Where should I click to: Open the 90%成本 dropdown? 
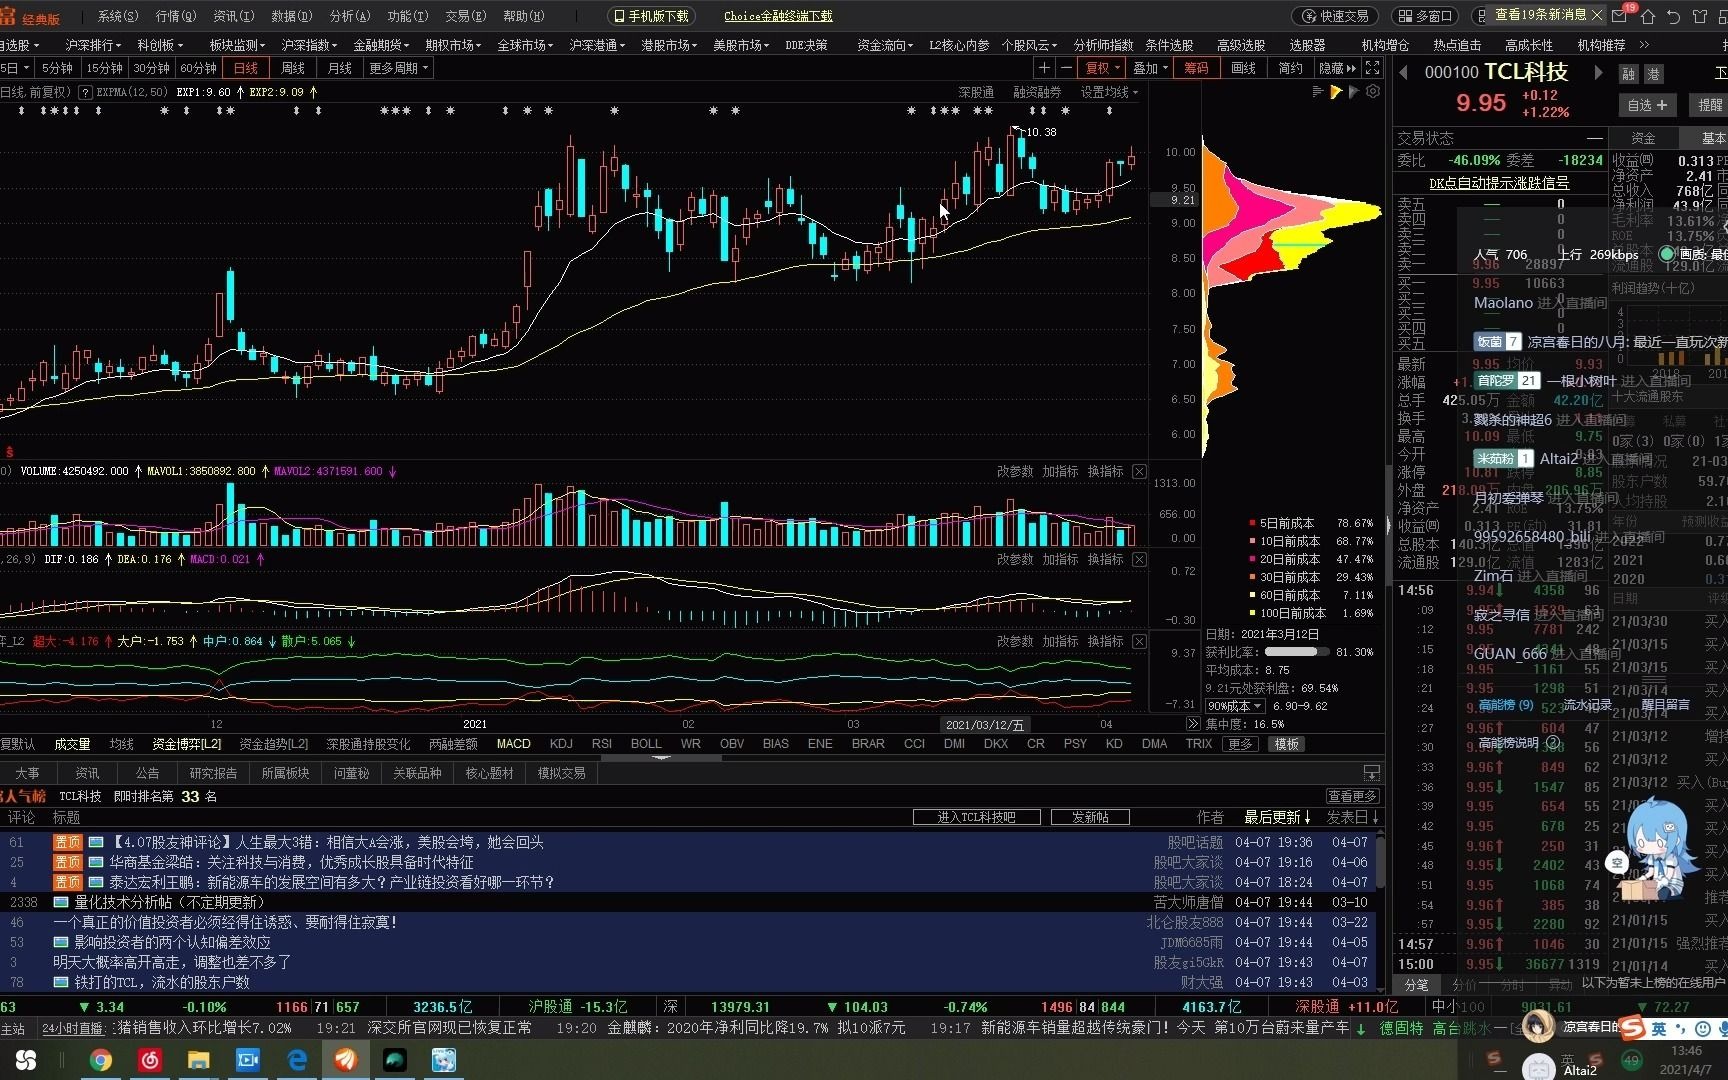coord(1235,706)
